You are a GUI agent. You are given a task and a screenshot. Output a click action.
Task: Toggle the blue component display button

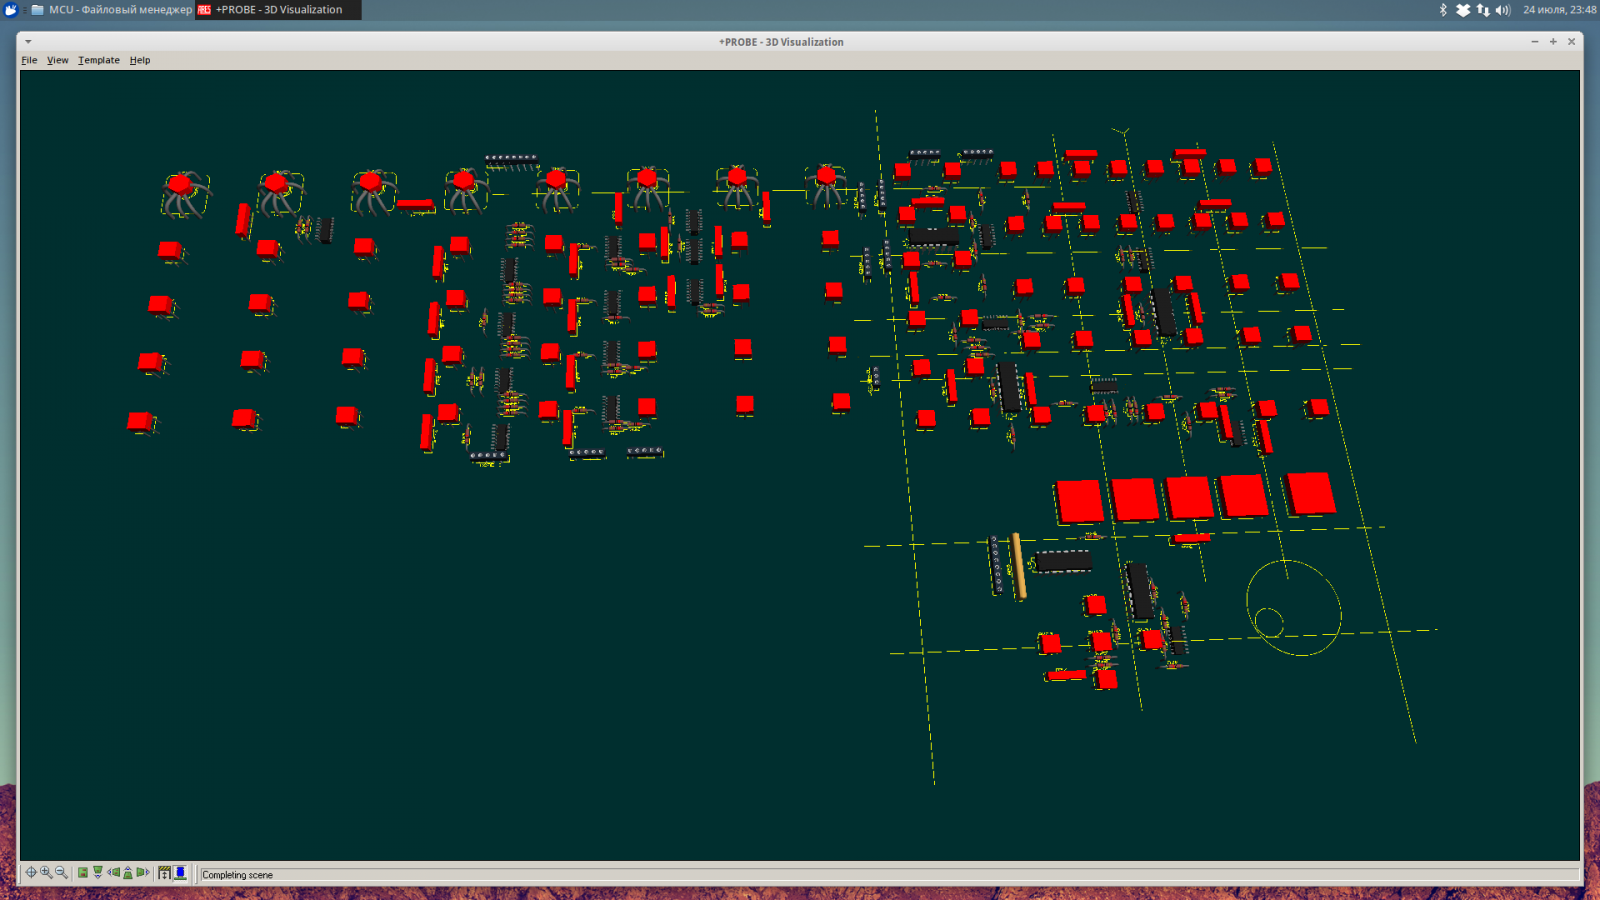pyautogui.click(x=180, y=873)
